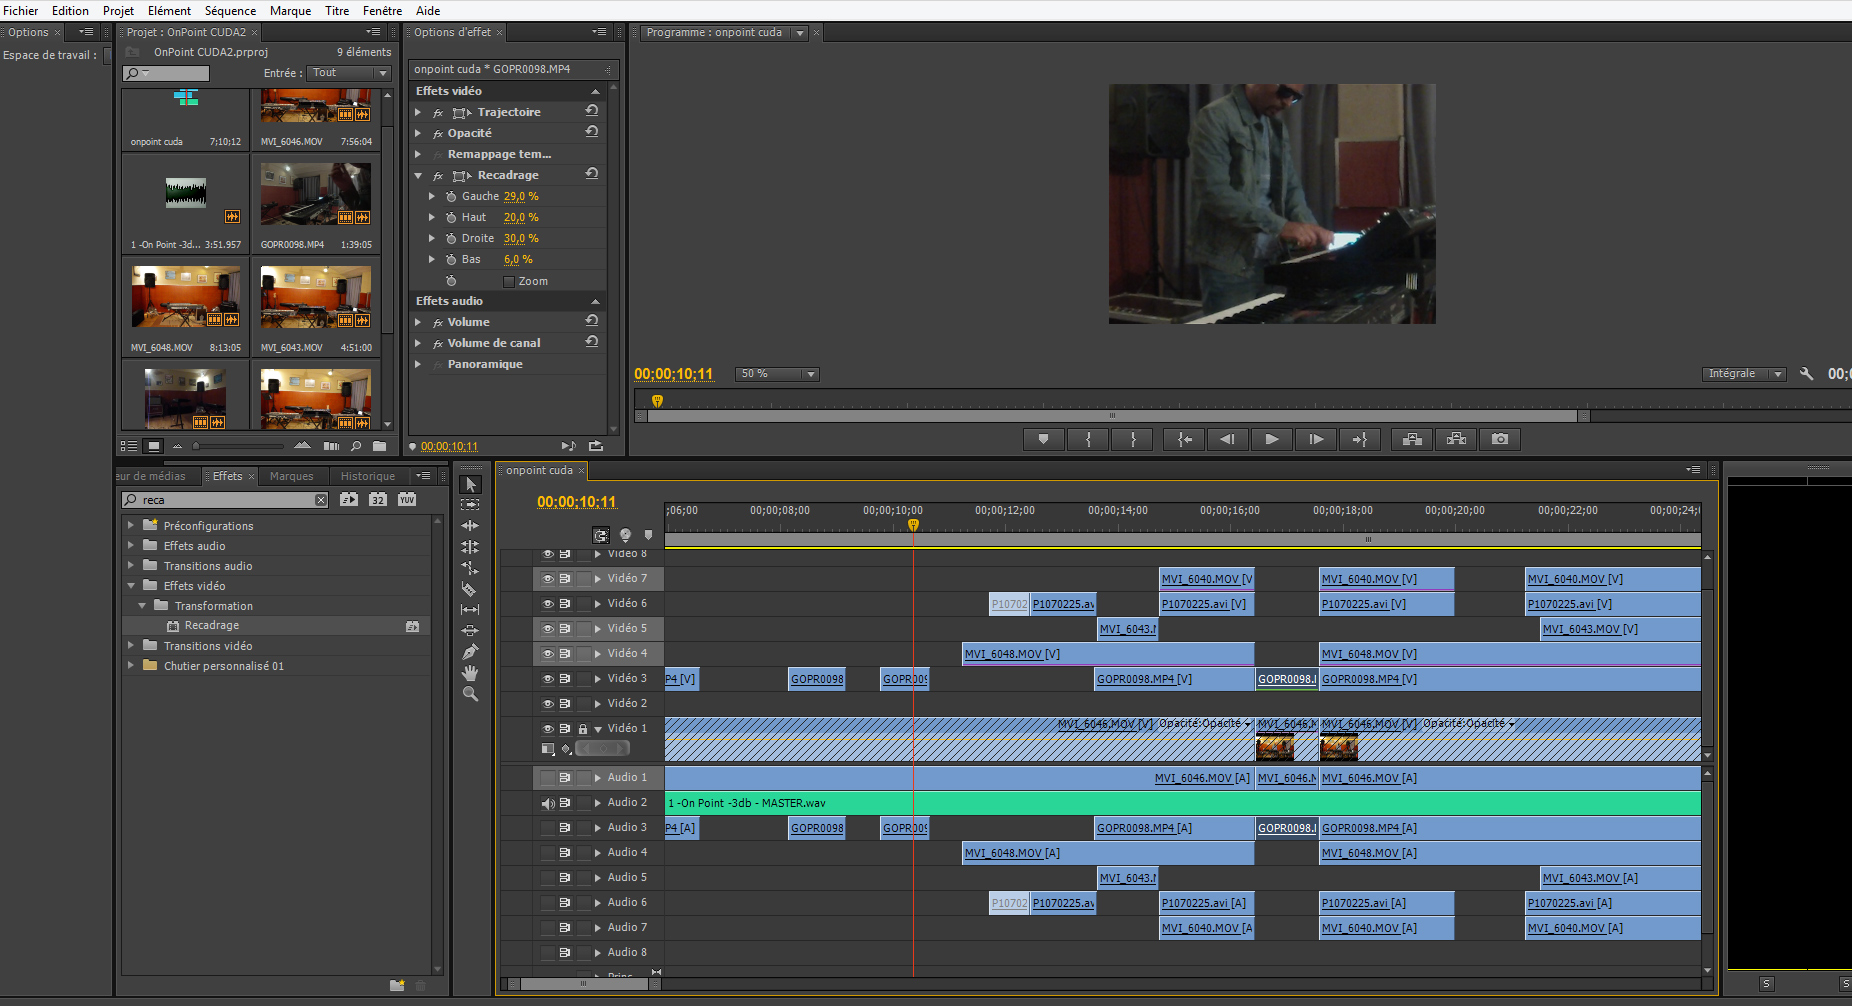Reset the Recadrage effect
The width and height of the screenshot is (1852, 1006).
[x=592, y=174]
